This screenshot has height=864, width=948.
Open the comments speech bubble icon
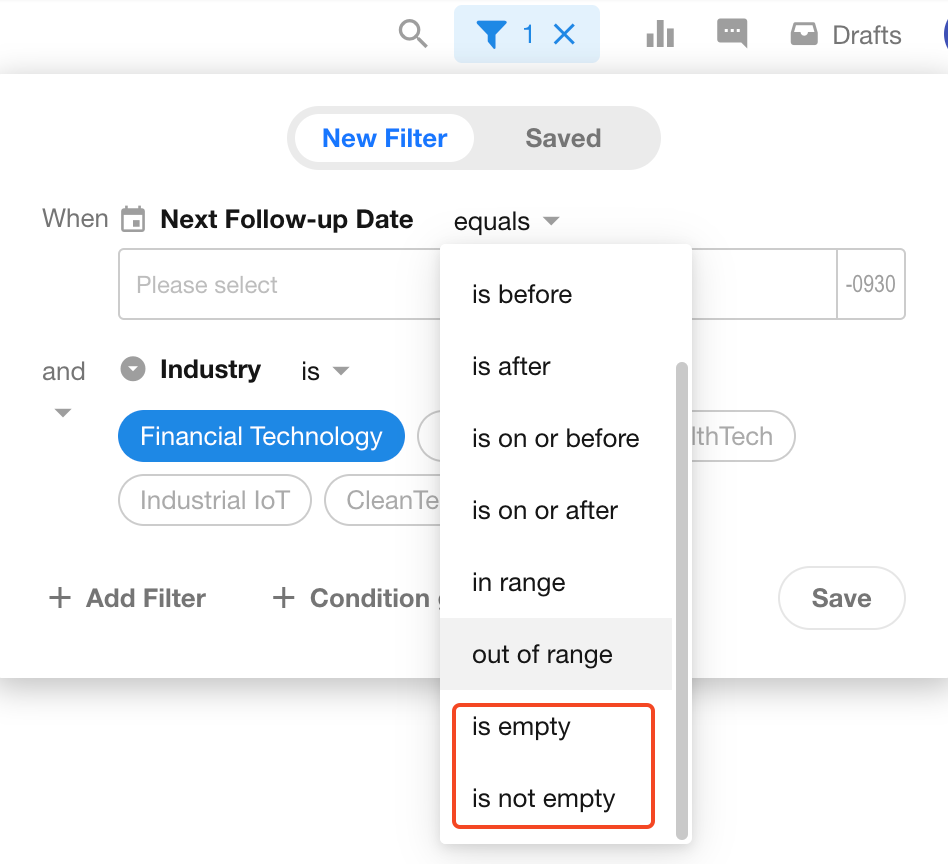coord(732,34)
